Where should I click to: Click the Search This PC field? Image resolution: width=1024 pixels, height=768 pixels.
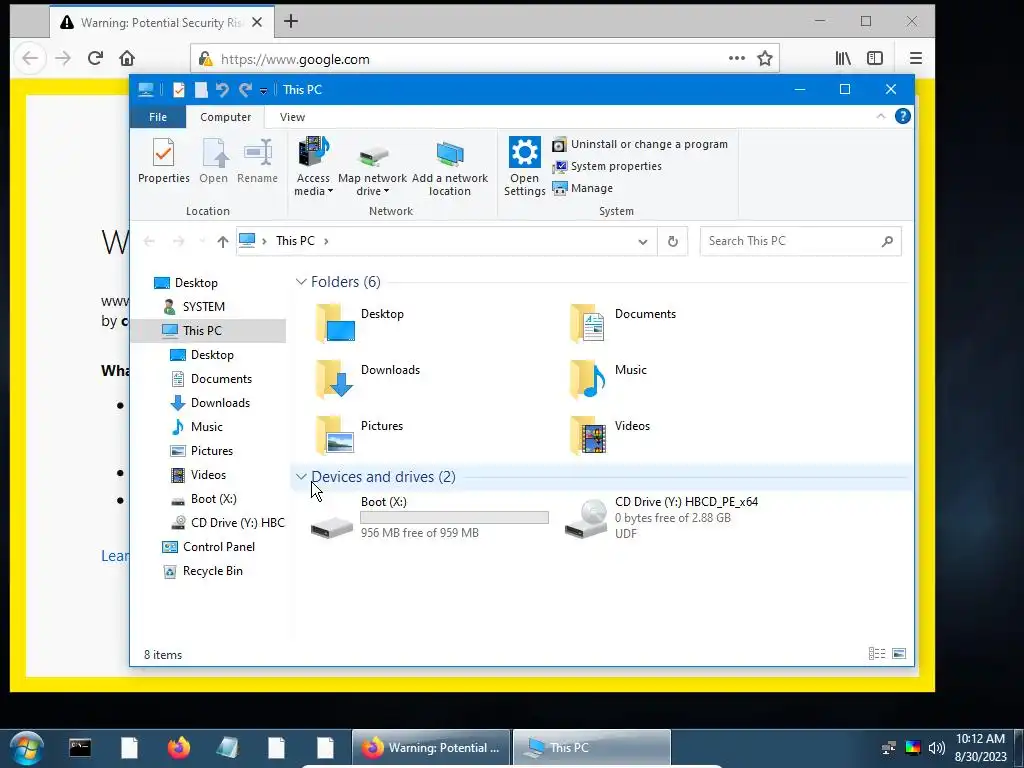pyautogui.click(x=801, y=241)
